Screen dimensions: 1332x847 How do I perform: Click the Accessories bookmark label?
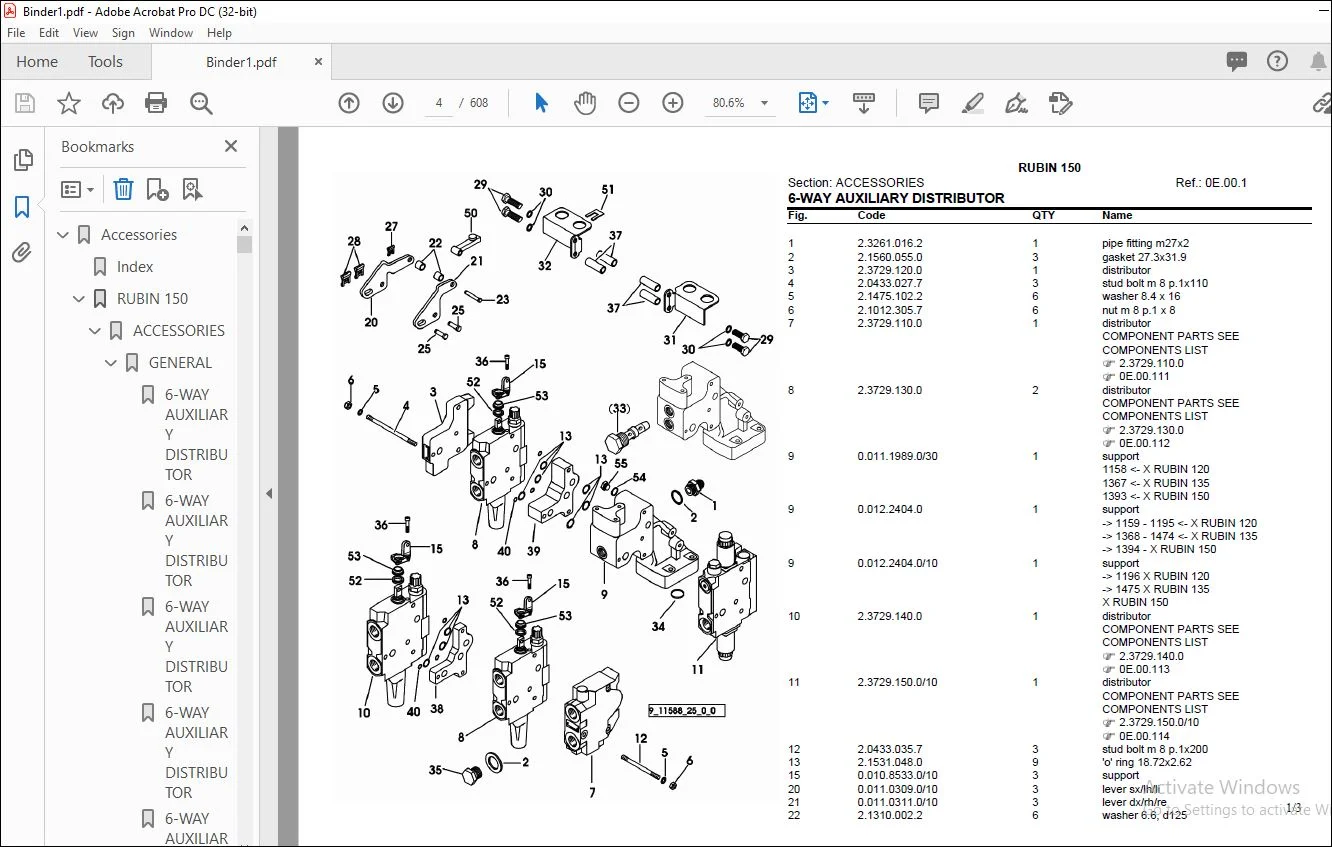point(139,235)
